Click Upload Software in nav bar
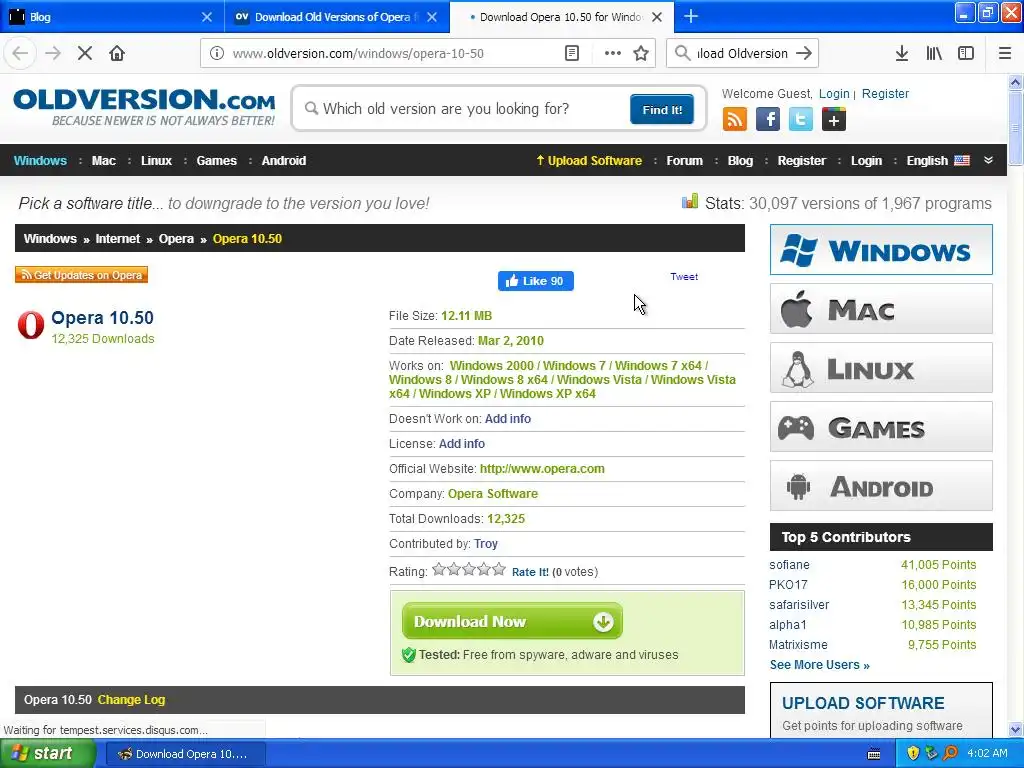 click(588, 161)
